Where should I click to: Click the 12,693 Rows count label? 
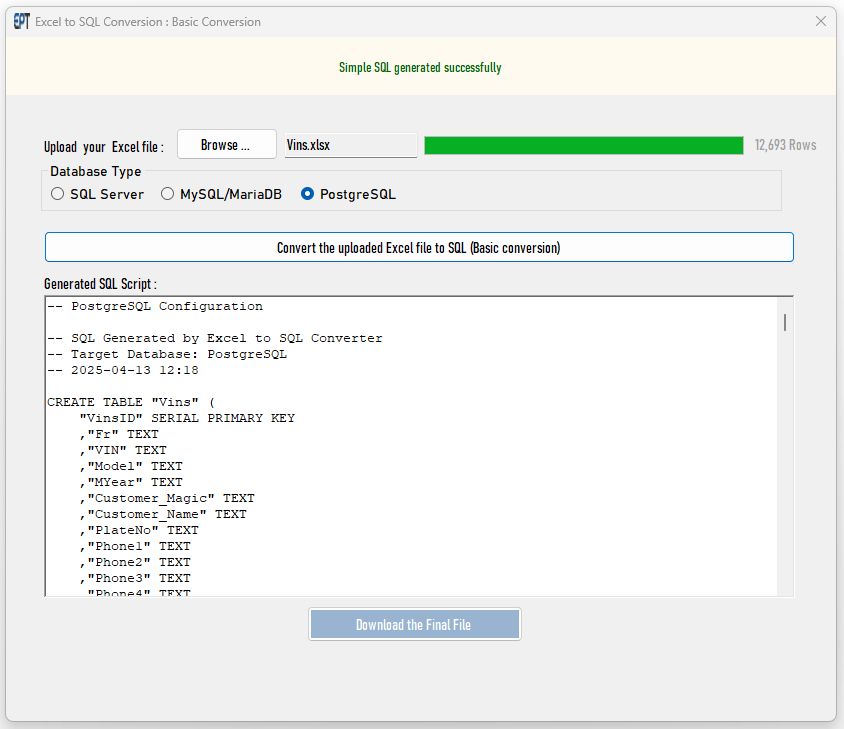pos(785,145)
